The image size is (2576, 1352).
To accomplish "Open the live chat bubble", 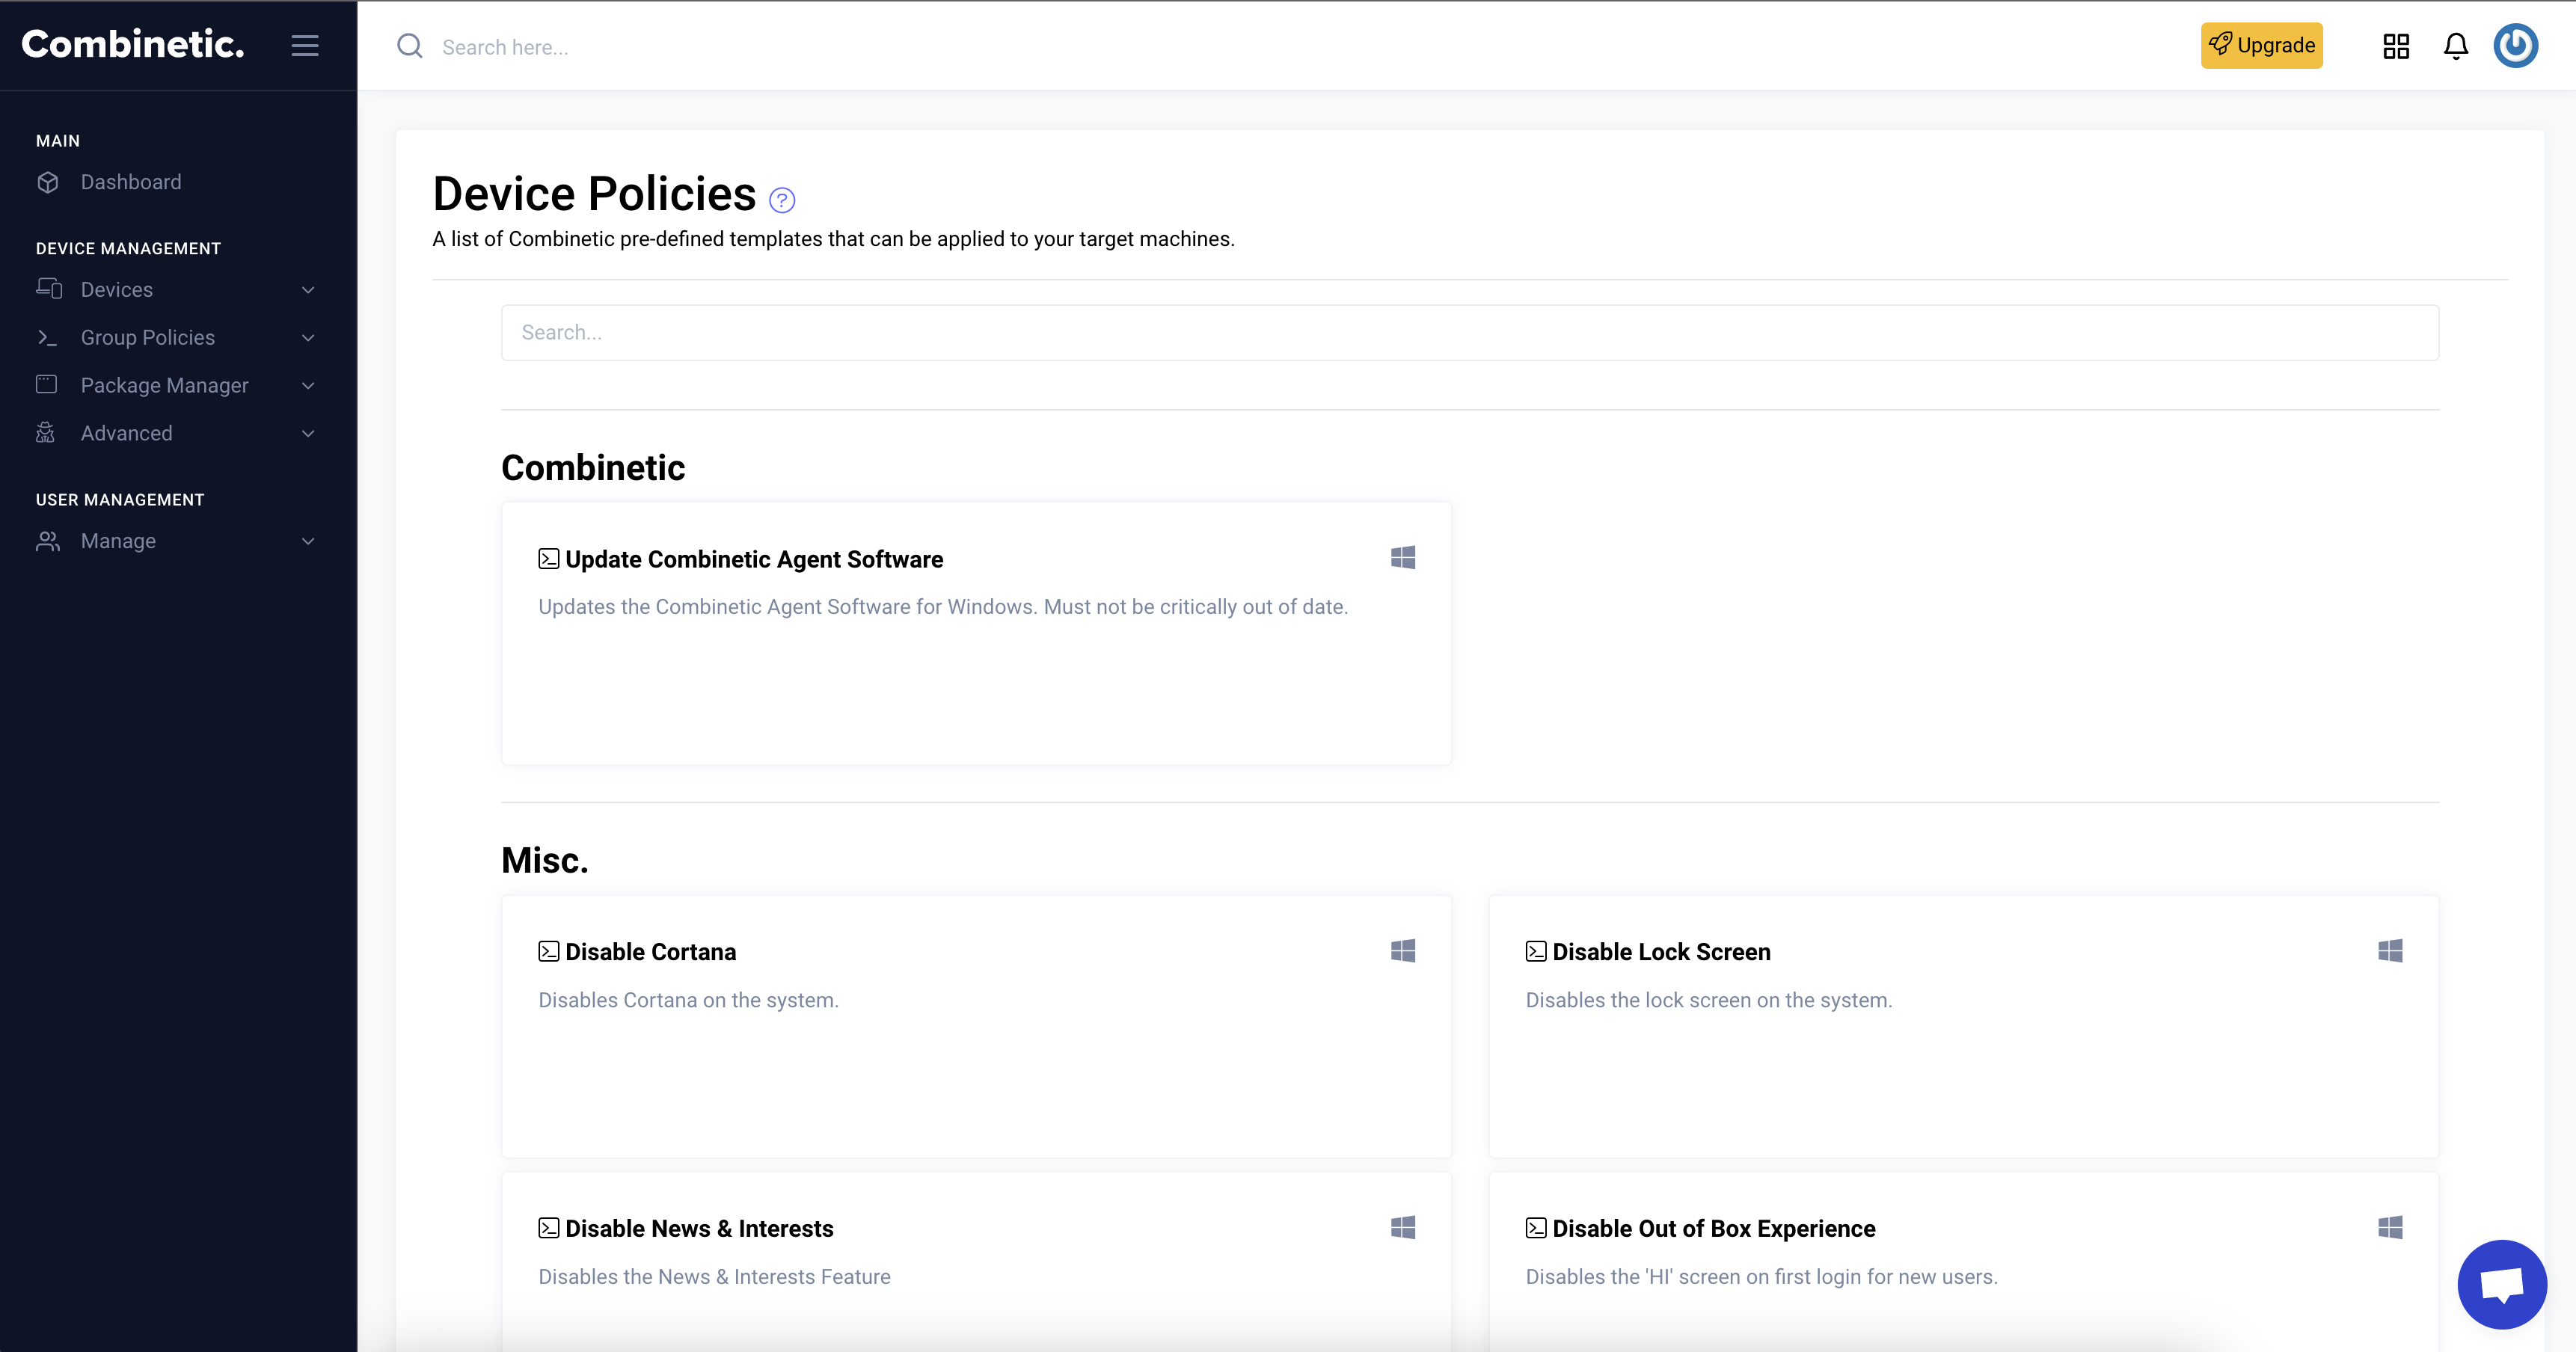I will pyautogui.click(x=2502, y=1284).
